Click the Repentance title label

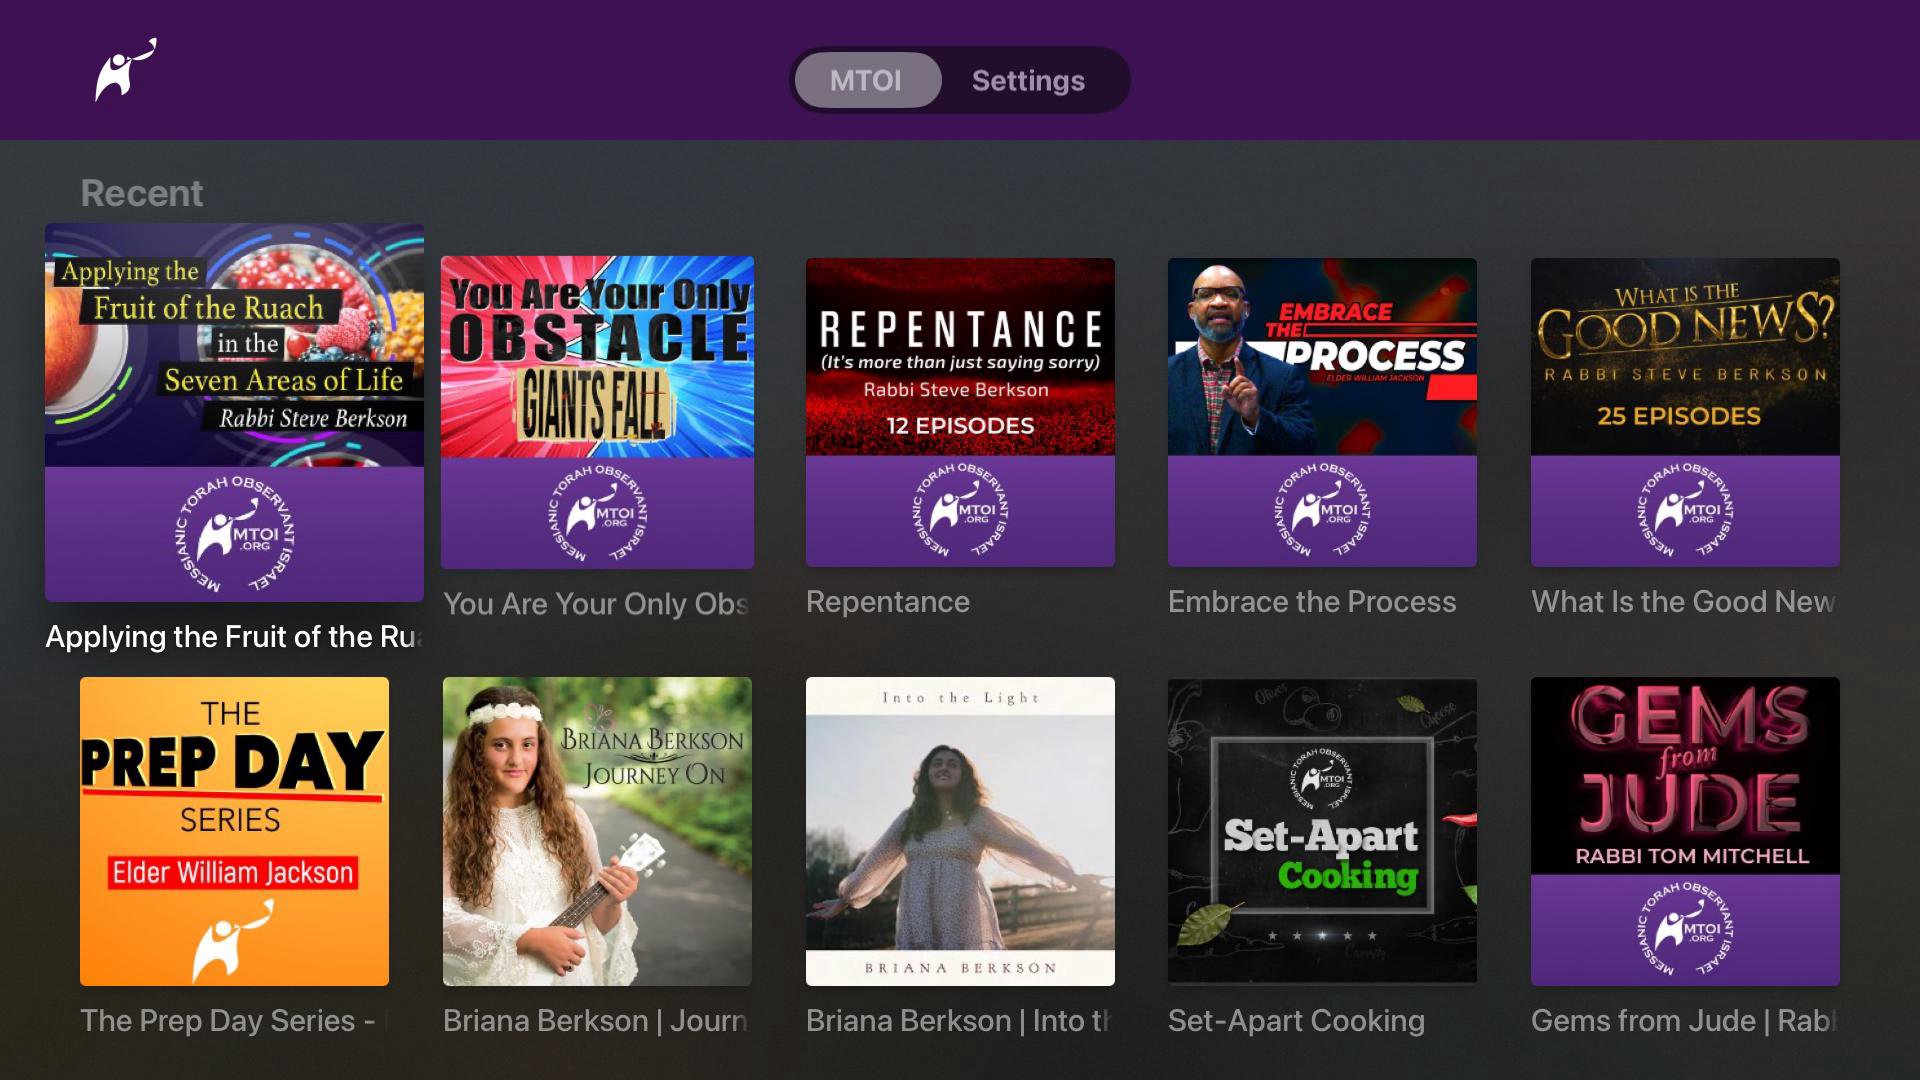tap(888, 602)
